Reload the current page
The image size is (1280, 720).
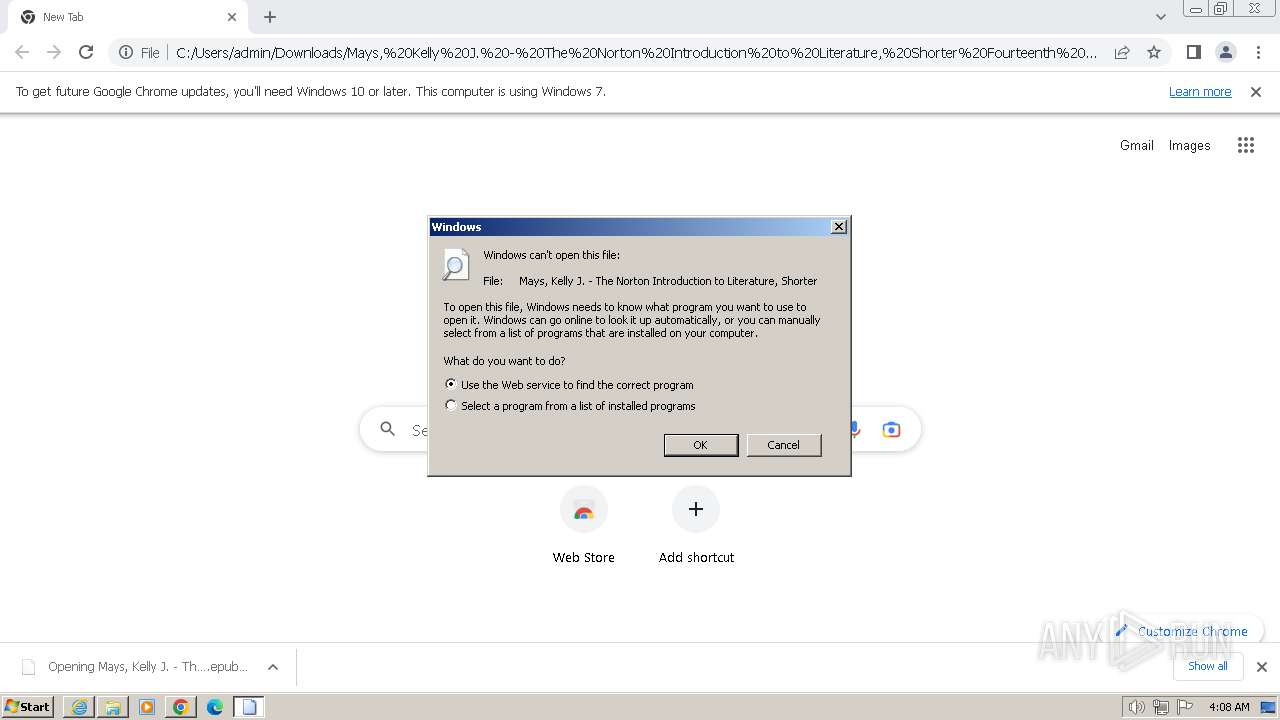pos(86,52)
